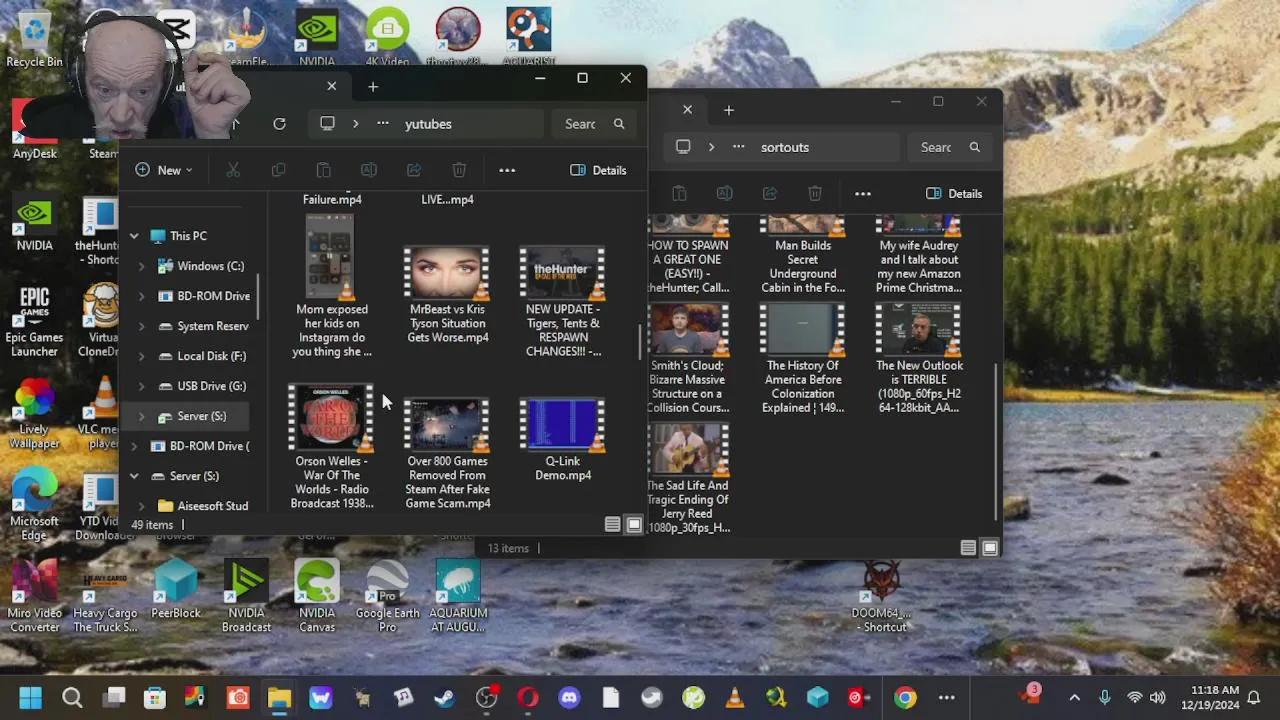1280x720 pixels.
Task: Select the Q-Link Demo.mp4 video thumbnail
Action: pos(562,440)
